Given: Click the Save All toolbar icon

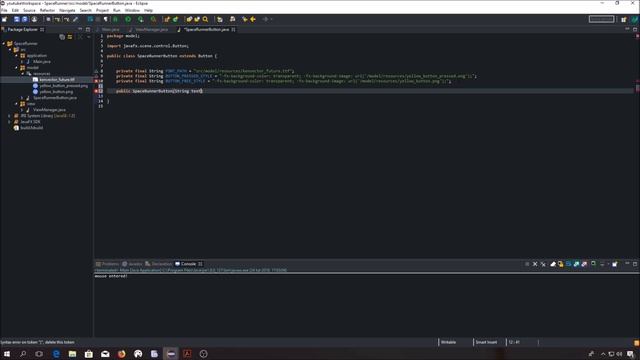Looking at the screenshot, I should (24, 19).
